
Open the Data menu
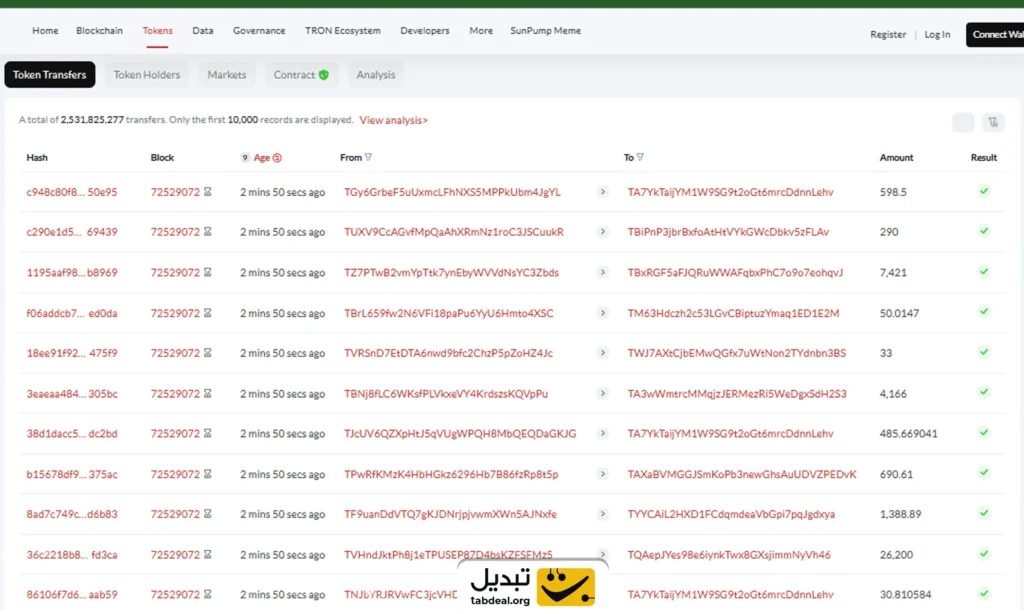point(202,31)
